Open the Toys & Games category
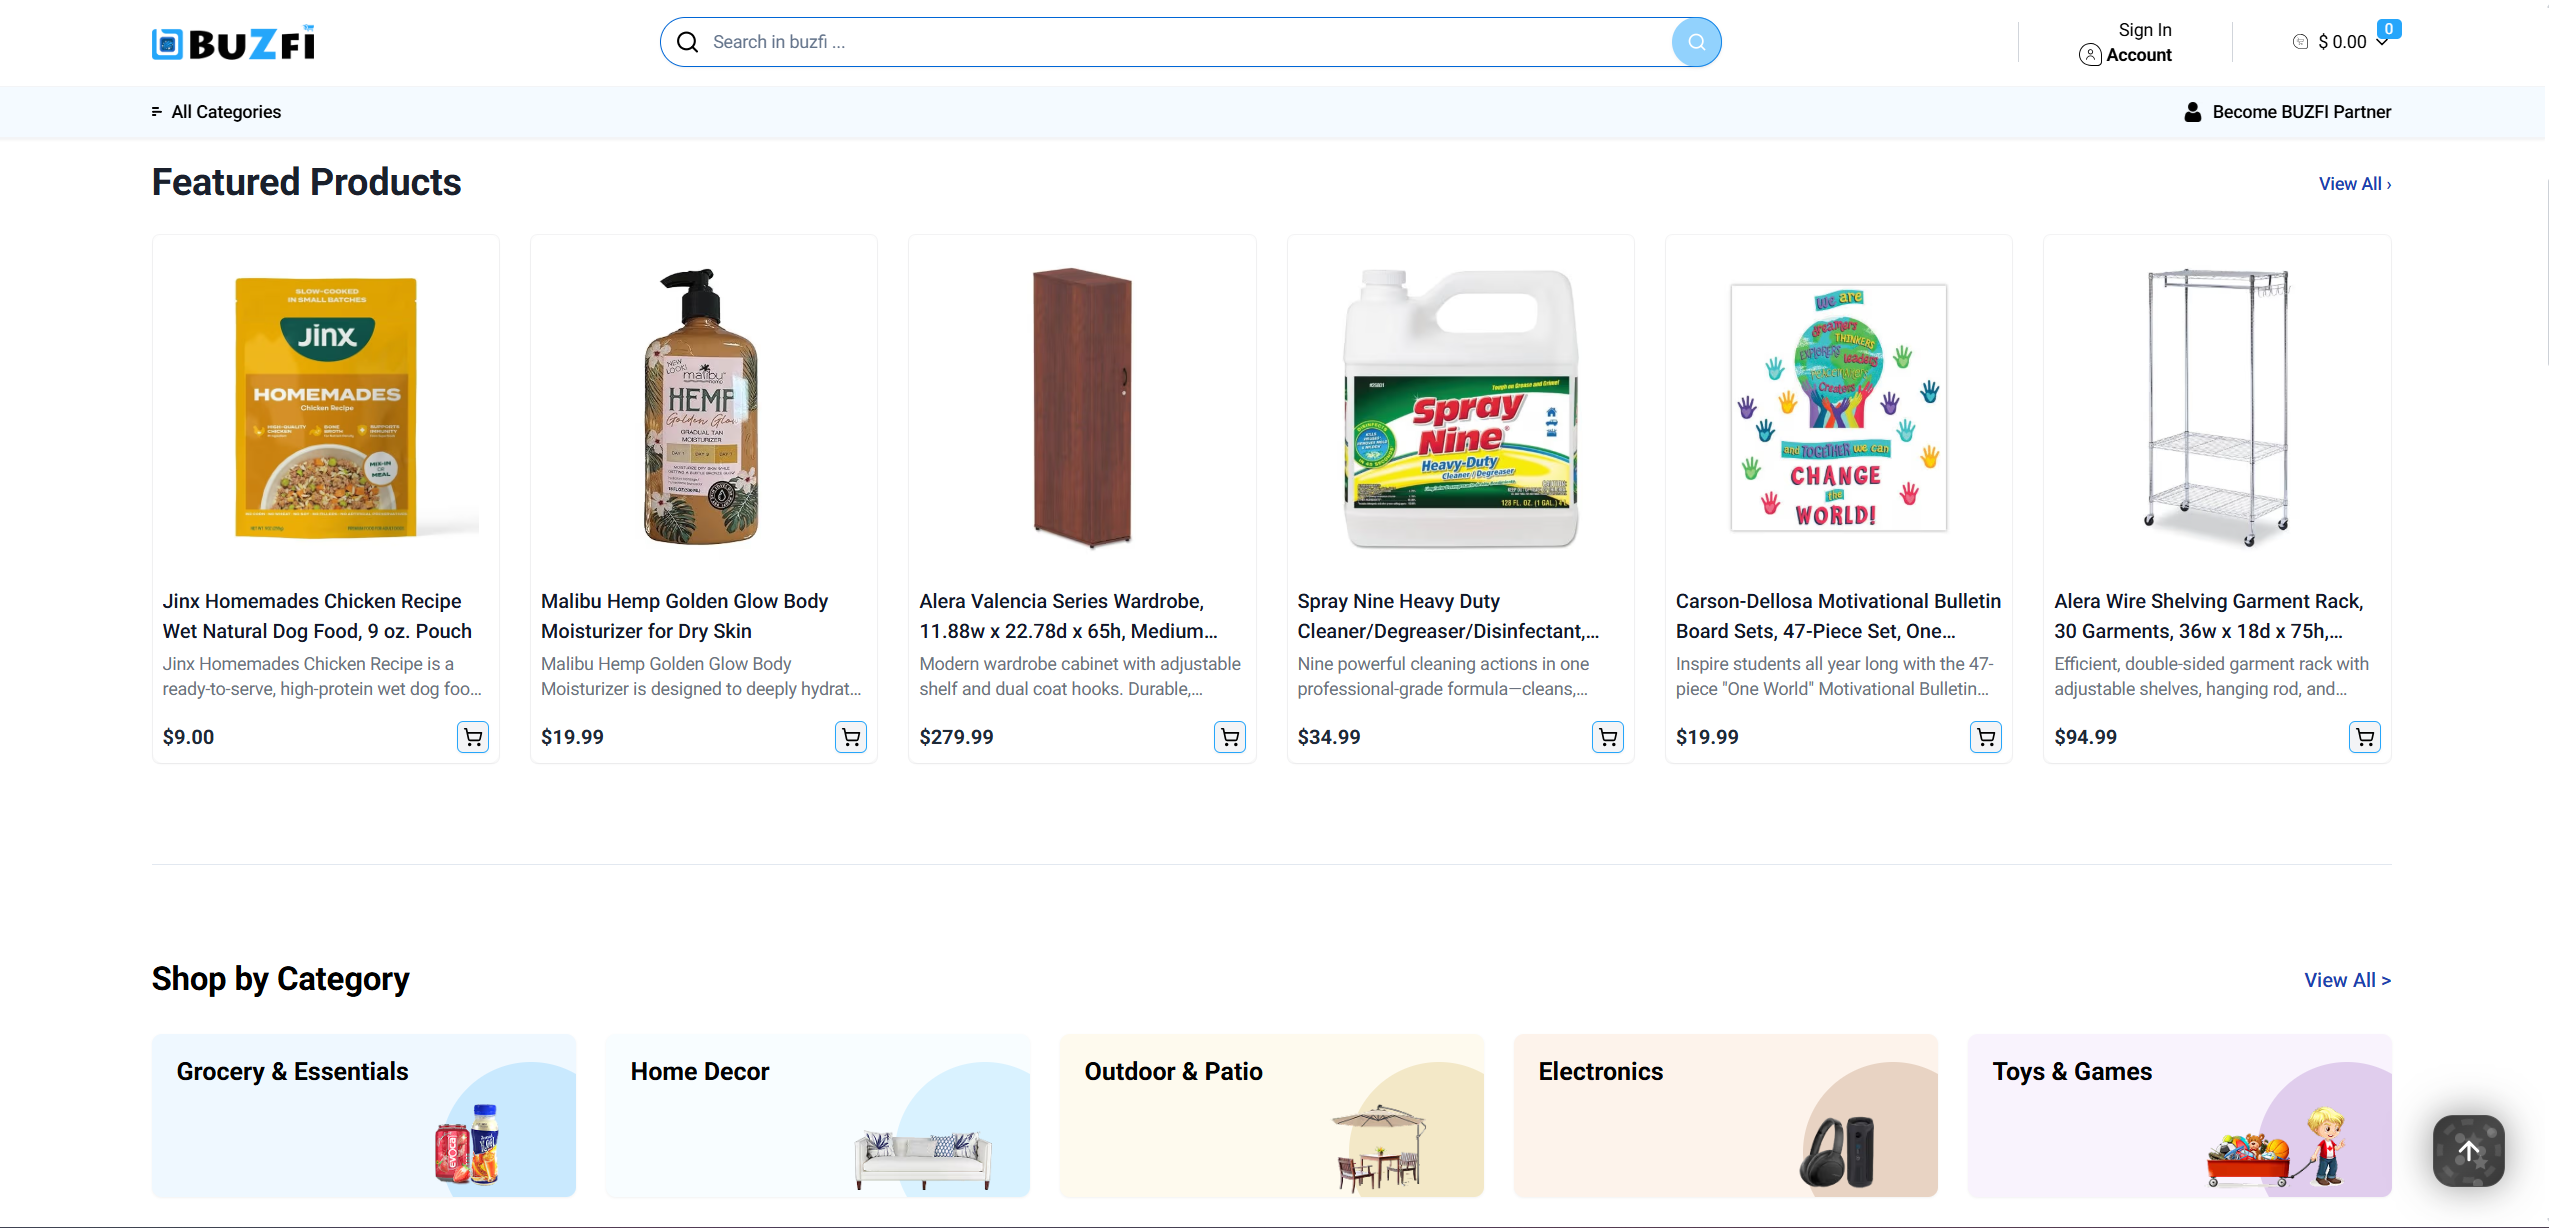Screen dimensions: 2549x1228 tap(2179, 1115)
